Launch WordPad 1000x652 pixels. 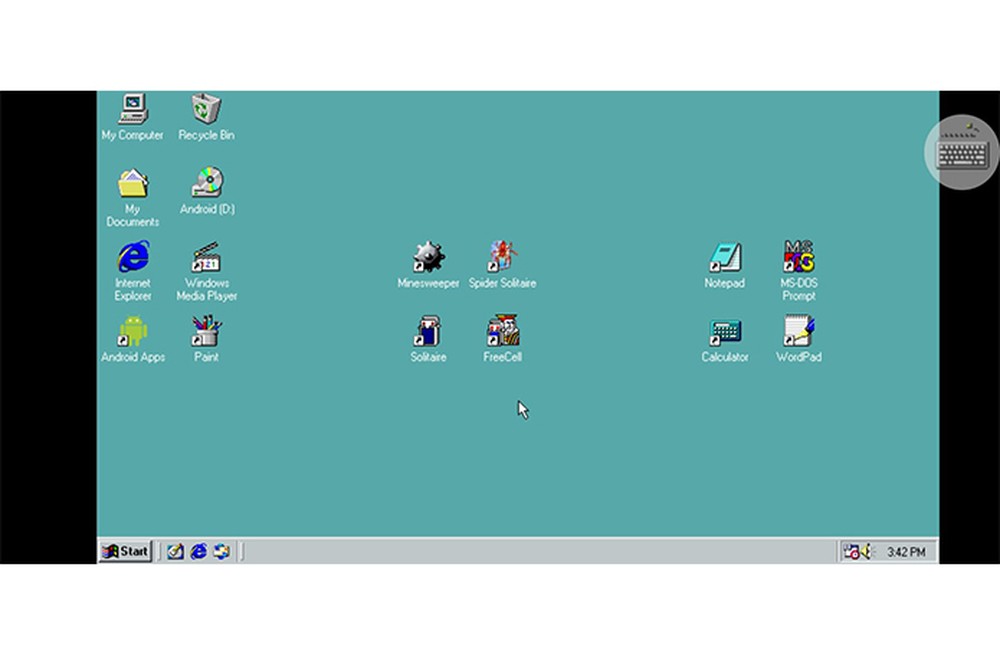797,330
